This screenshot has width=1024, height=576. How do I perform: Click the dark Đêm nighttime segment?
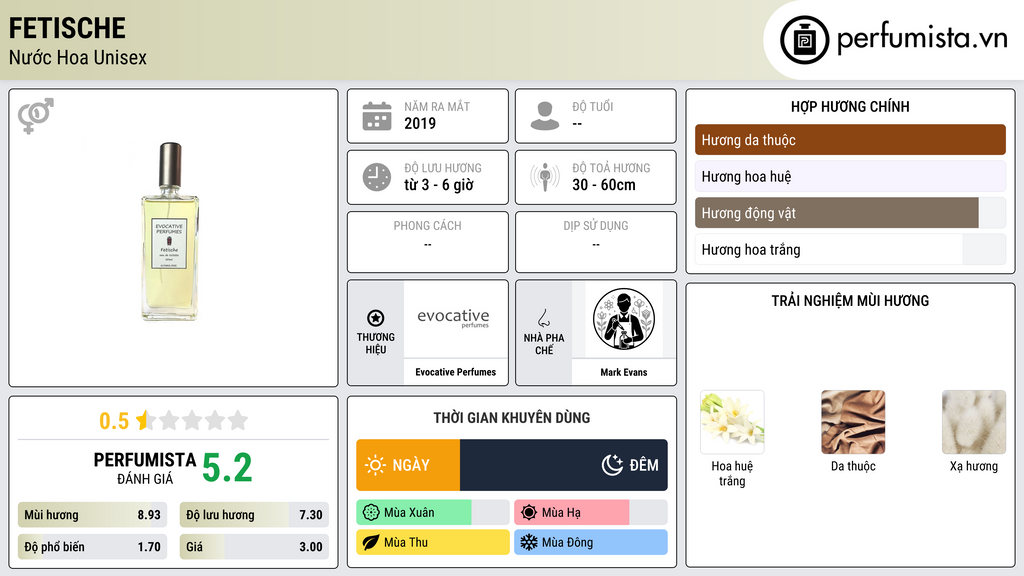click(564, 465)
